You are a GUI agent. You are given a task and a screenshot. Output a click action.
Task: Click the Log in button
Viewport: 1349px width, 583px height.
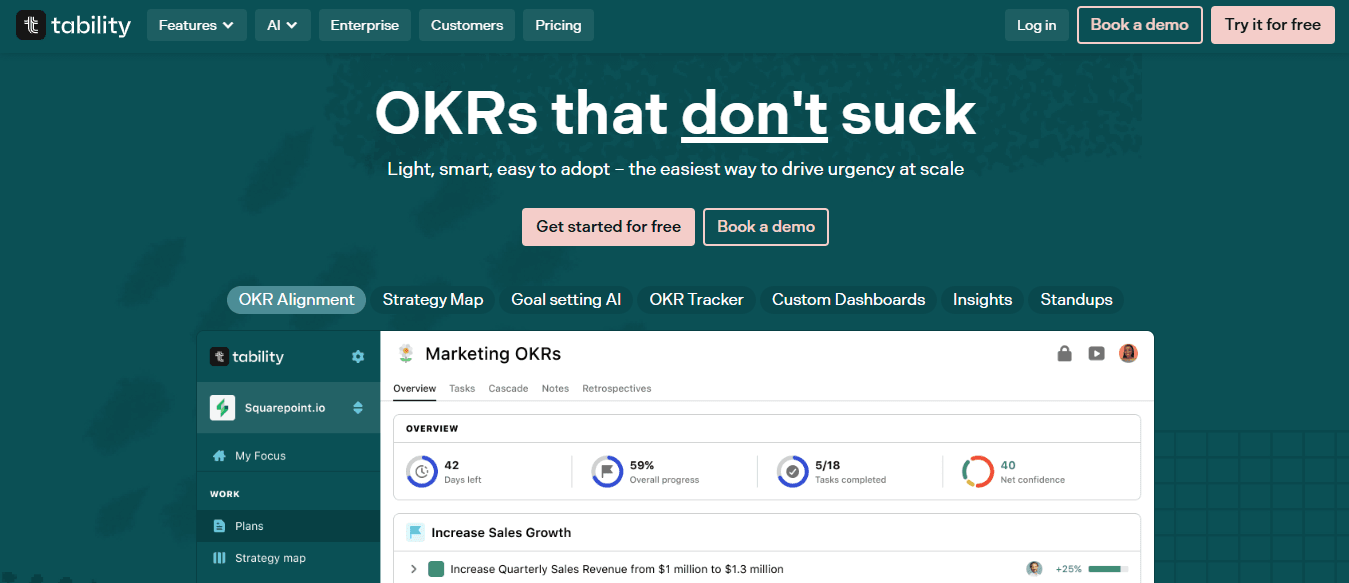click(x=1036, y=25)
